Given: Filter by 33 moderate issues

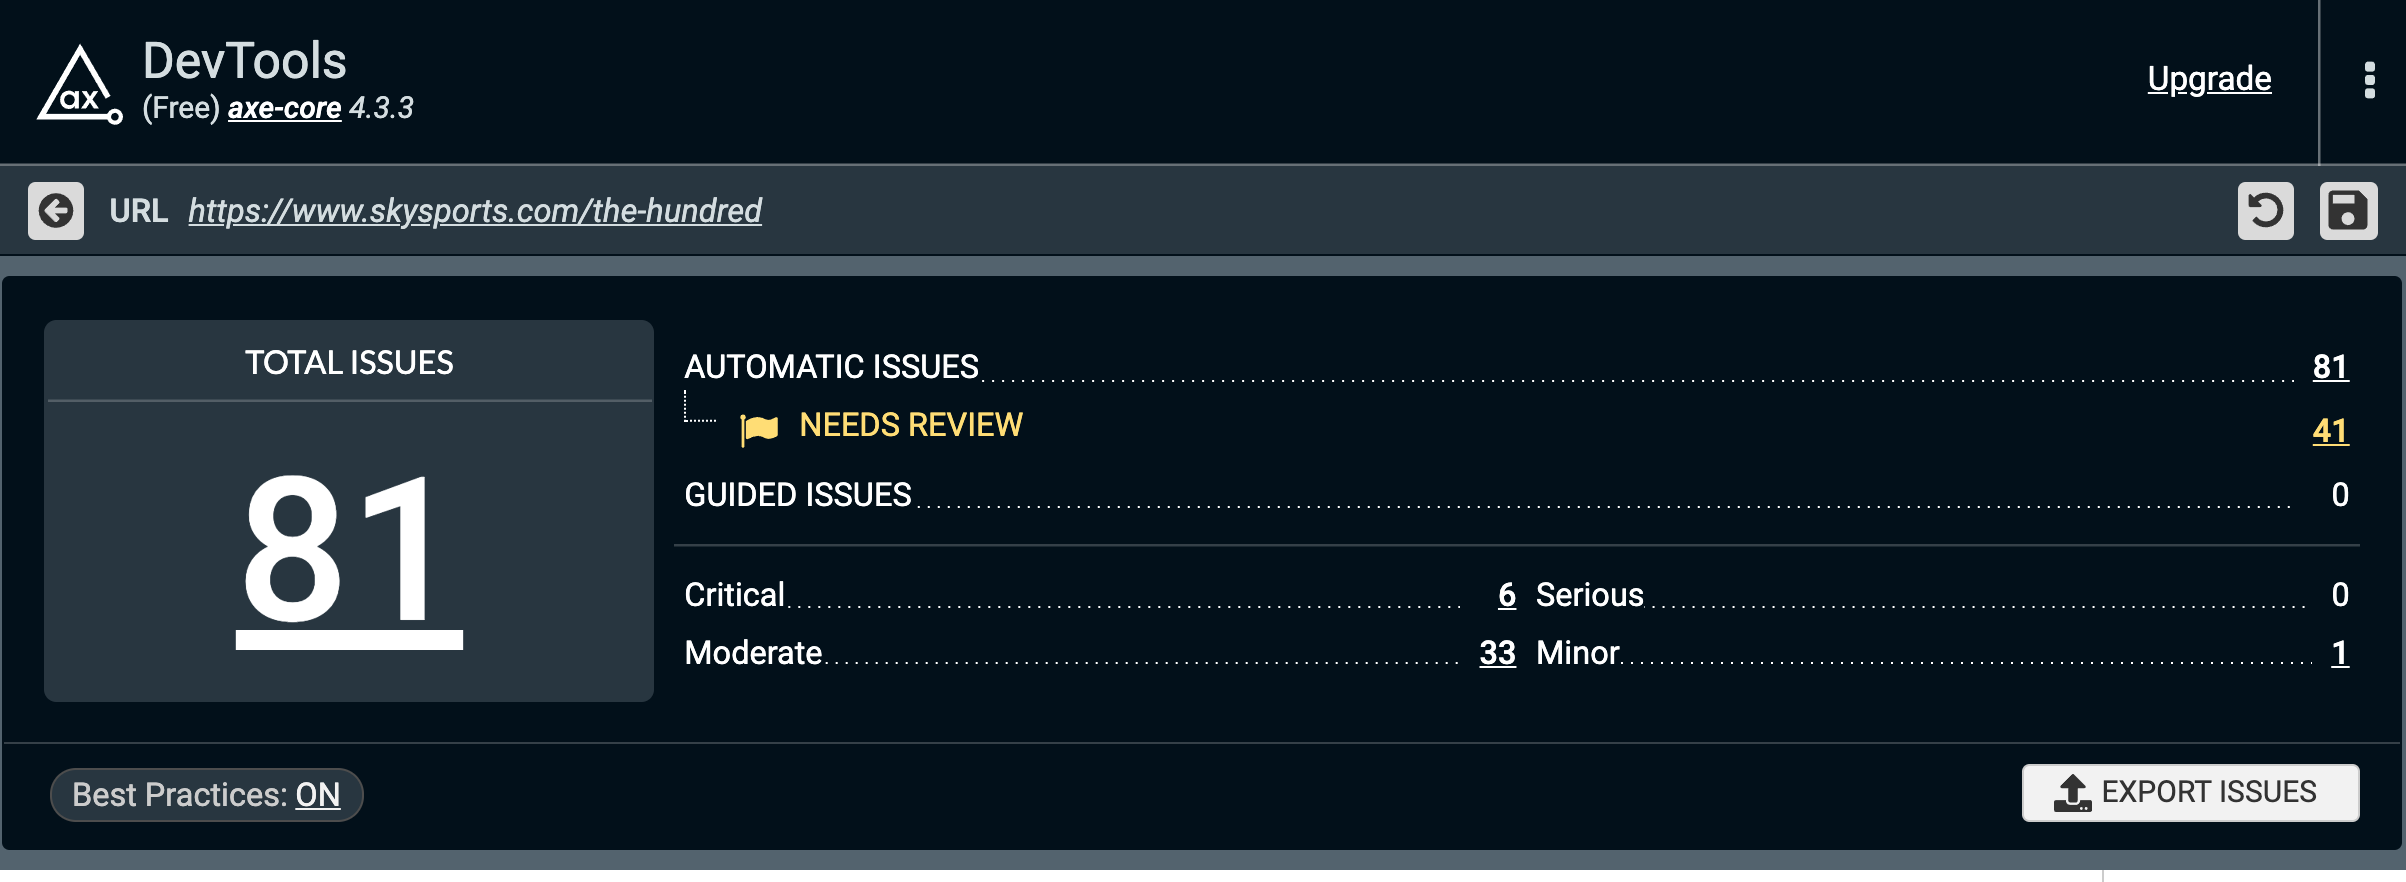Looking at the screenshot, I should pos(1498,653).
